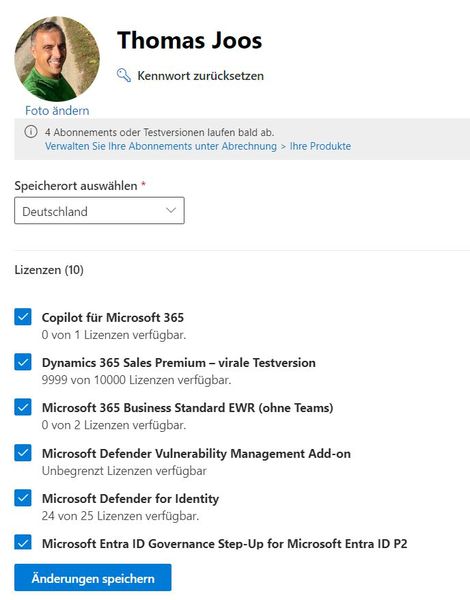Click Änderungen speichern button
This screenshot has height=600, width=470.
click(93, 577)
